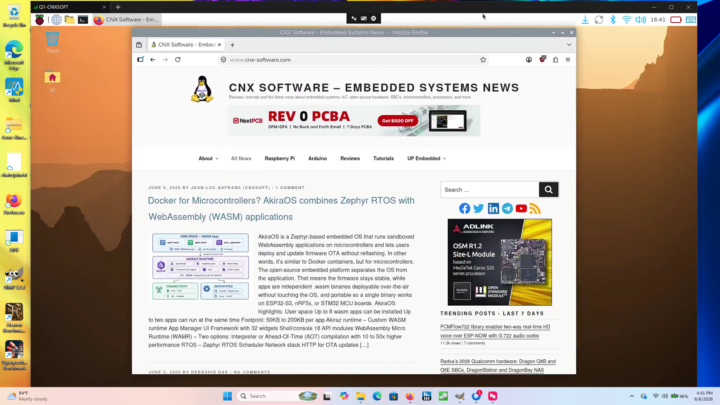
Task: Open the YouTube social icon
Action: (521, 208)
